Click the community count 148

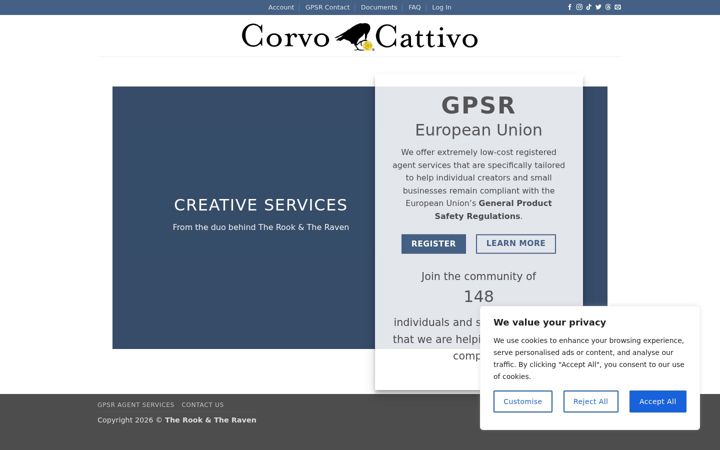pos(478,296)
